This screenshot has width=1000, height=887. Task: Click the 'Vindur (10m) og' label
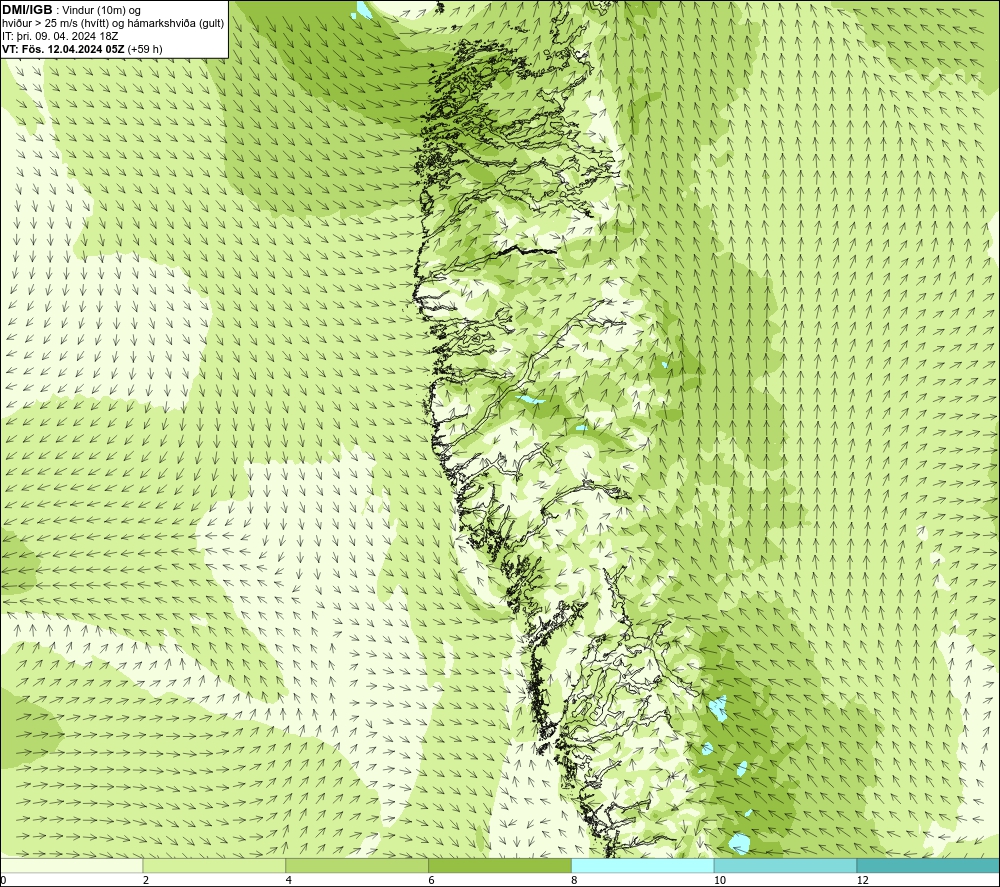101,10
